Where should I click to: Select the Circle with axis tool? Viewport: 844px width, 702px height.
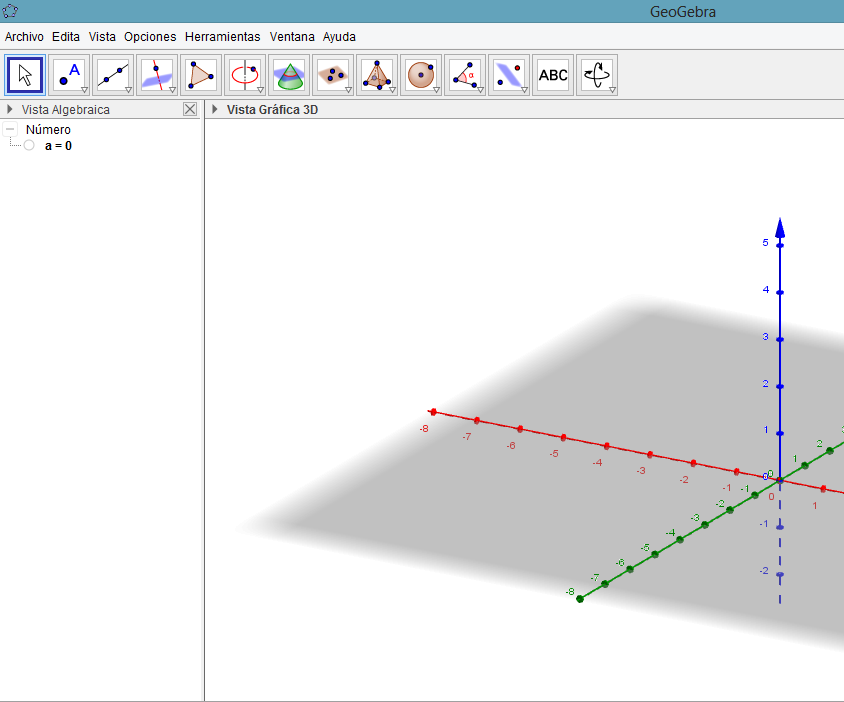[245, 75]
